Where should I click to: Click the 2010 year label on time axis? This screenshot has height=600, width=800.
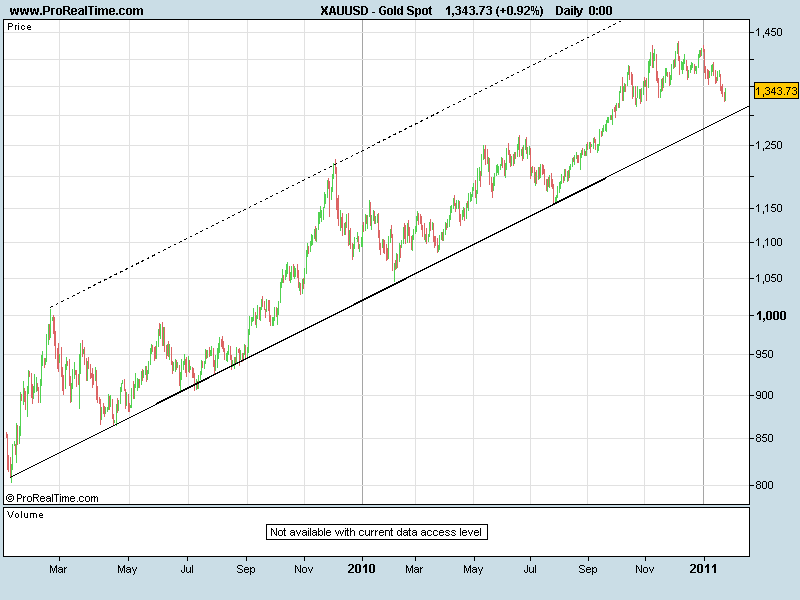click(x=361, y=569)
